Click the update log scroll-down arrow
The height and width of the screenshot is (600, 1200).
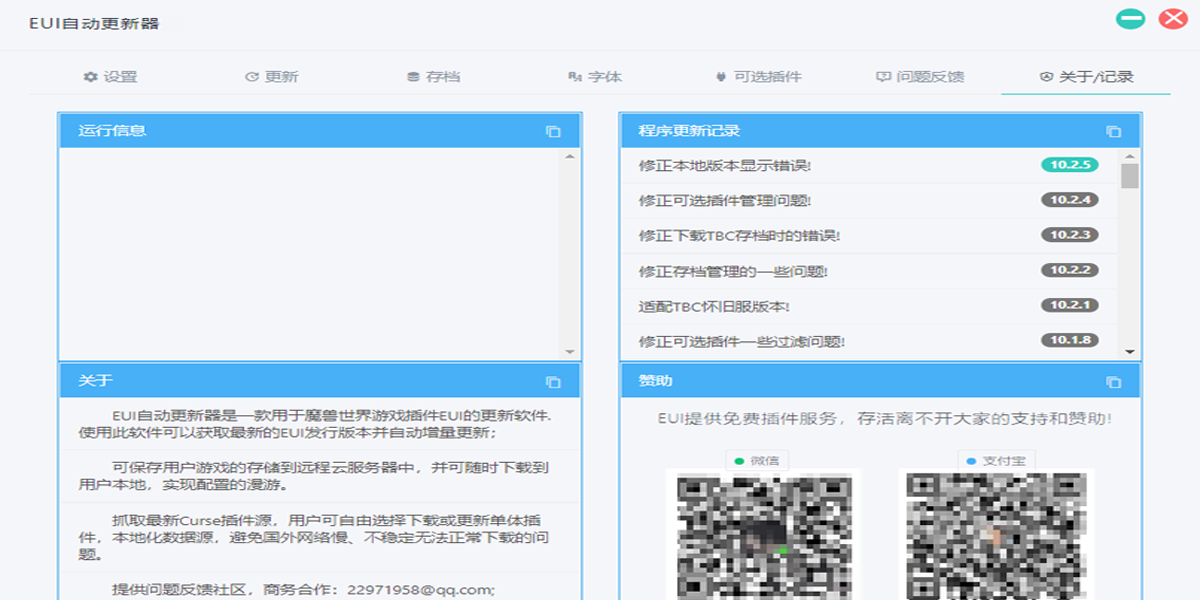click(1130, 352)
